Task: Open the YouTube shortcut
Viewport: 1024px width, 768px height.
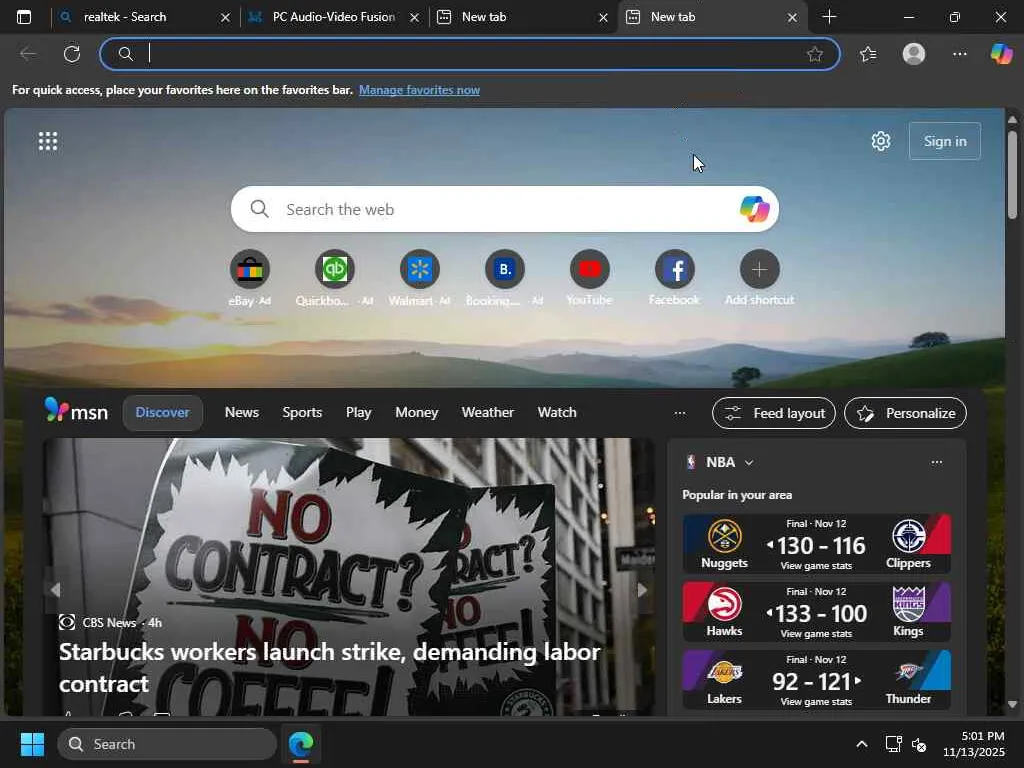Action: tap(589, 269)
